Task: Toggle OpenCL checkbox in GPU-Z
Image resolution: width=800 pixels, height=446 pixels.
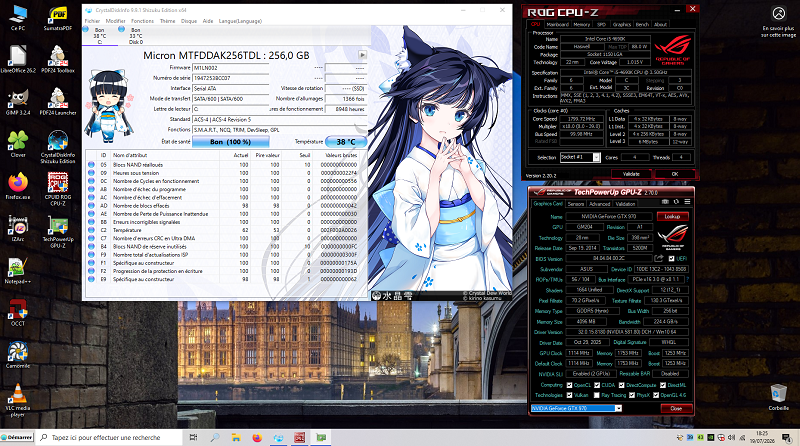Action: point(569,385)
